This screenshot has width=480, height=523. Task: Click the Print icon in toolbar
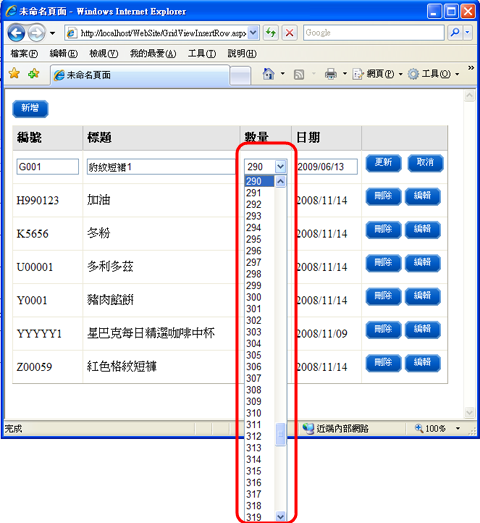tap(331, 74)
